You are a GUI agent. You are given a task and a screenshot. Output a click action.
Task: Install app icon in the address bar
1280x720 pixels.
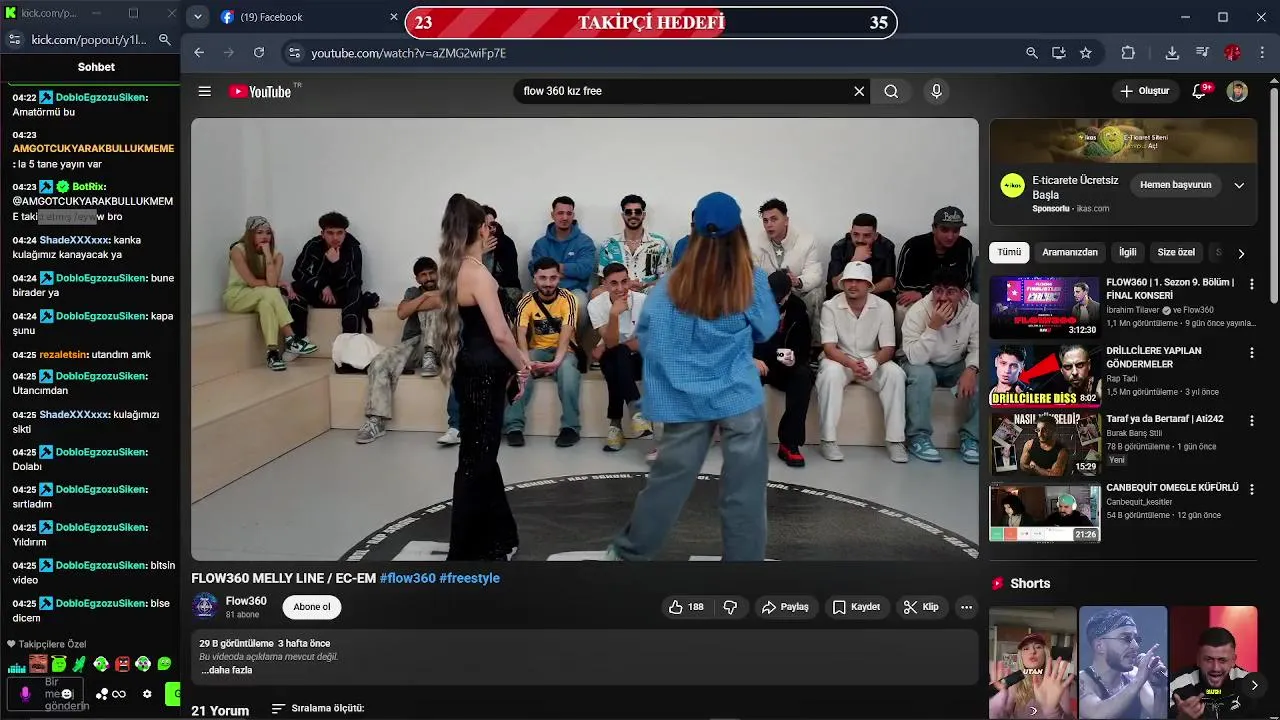[1059, 53]
